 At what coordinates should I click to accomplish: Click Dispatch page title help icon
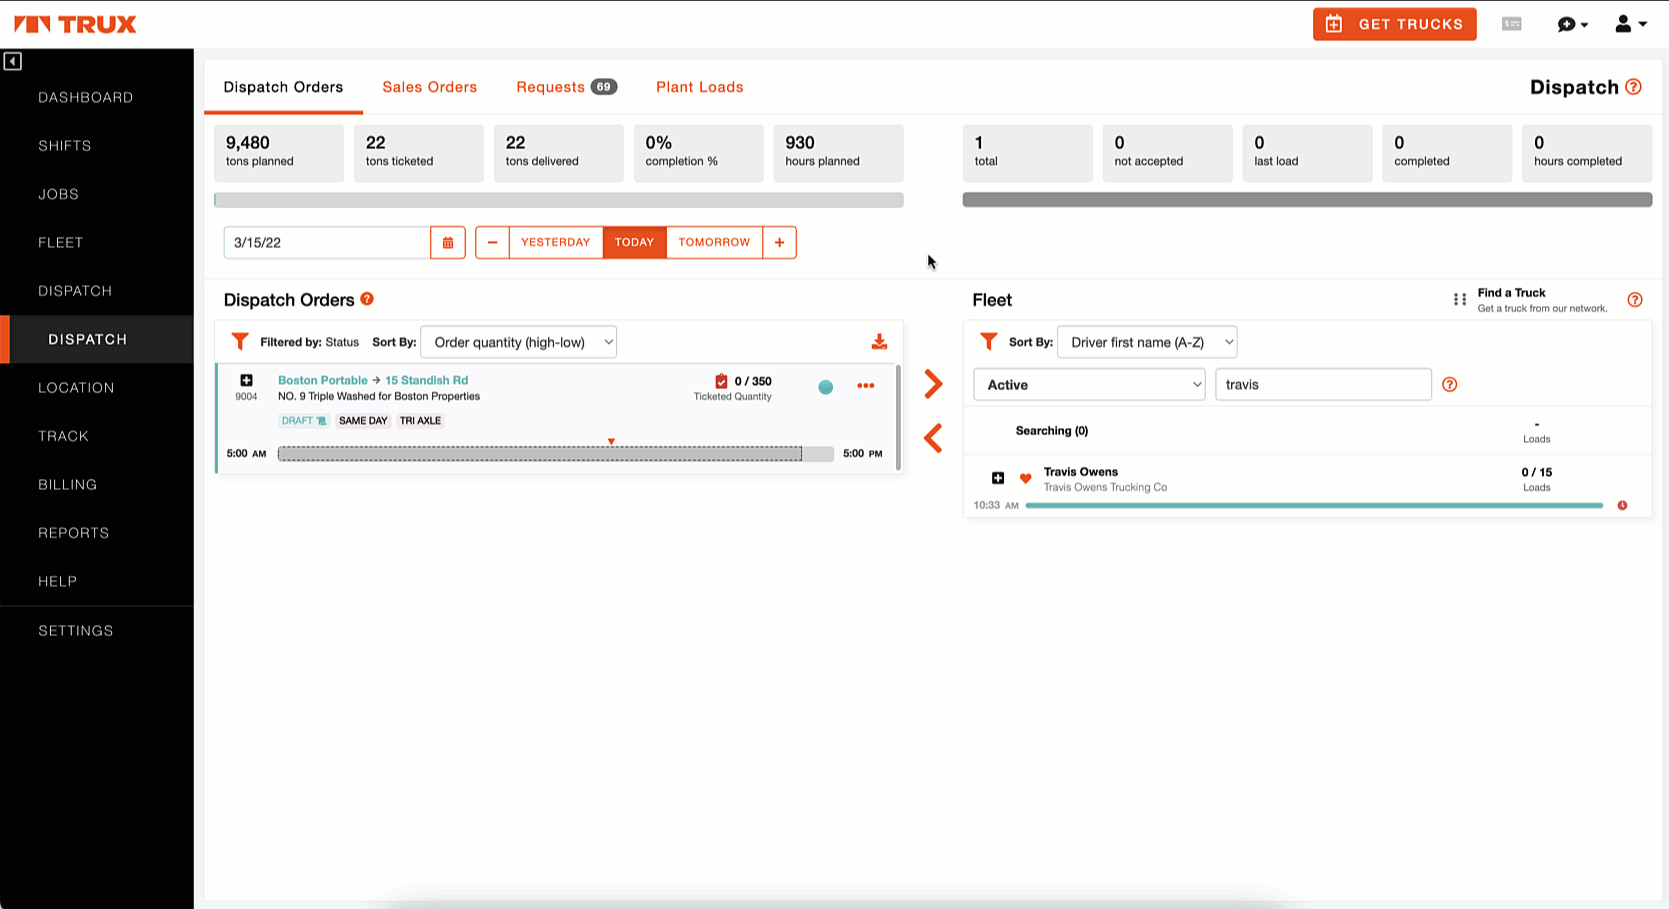(1633, 87)
